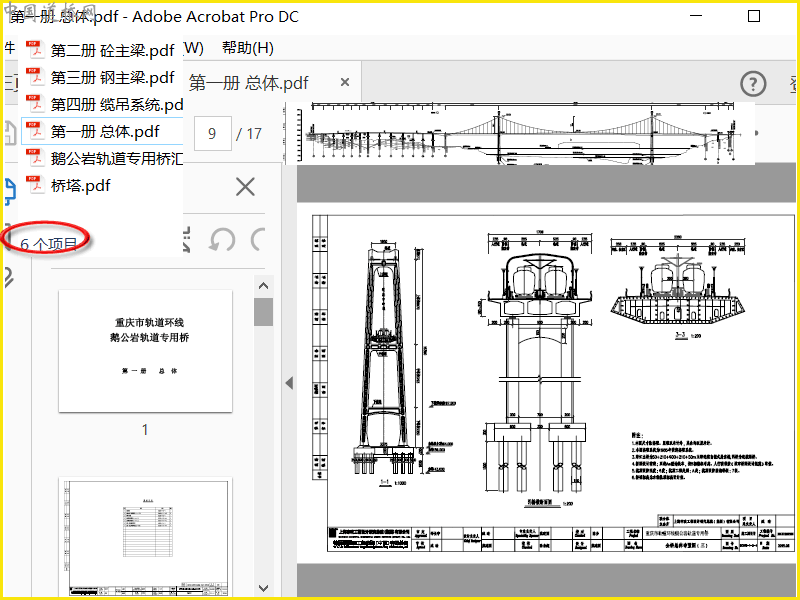Open the help question mark icon
This screenshot has width=800, height=600.
[x=753, y=84]
